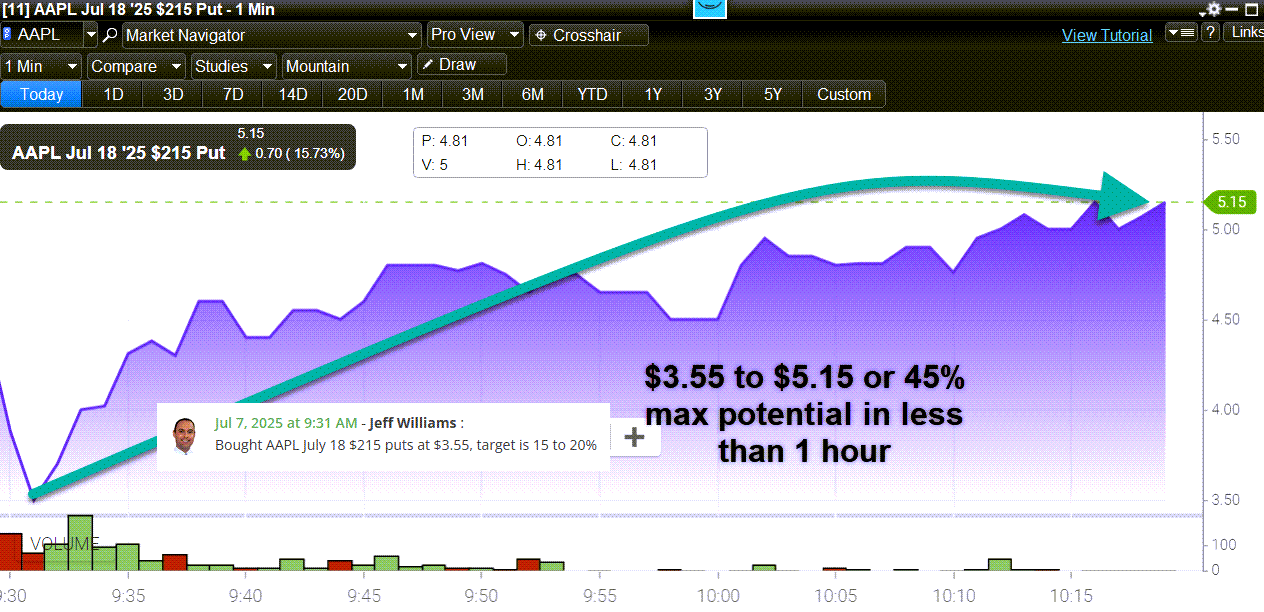Click the 9:35 time axis label

click(x=128, y=594)
